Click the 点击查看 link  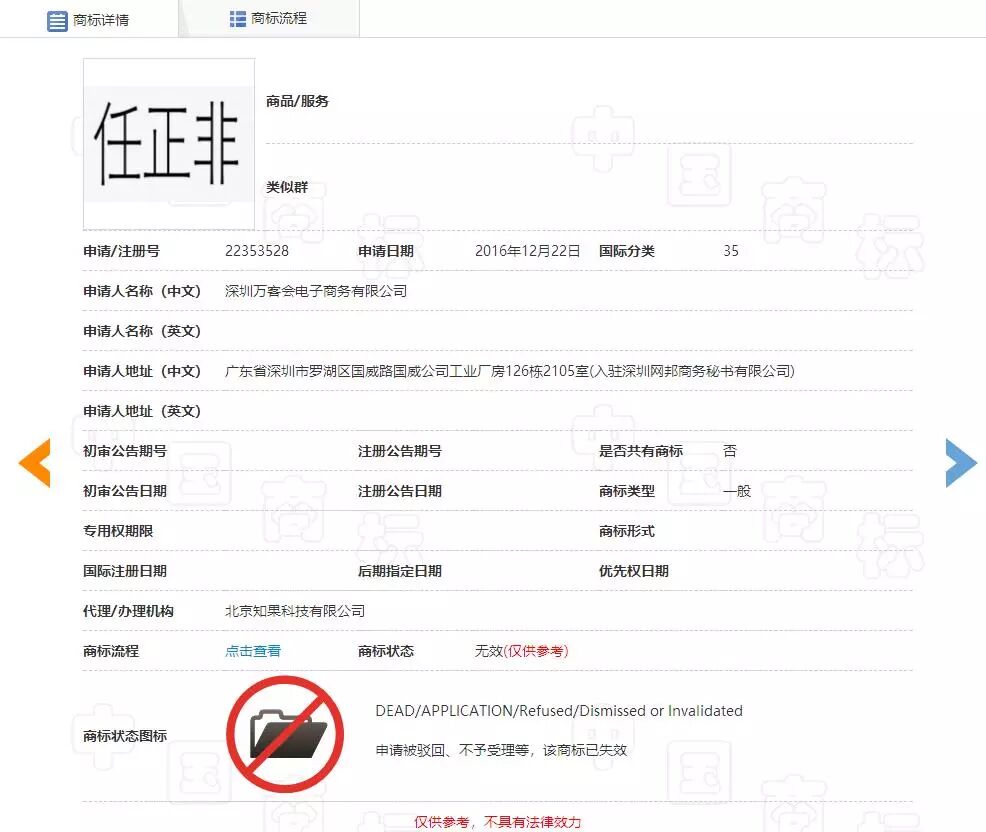point(253,651)
